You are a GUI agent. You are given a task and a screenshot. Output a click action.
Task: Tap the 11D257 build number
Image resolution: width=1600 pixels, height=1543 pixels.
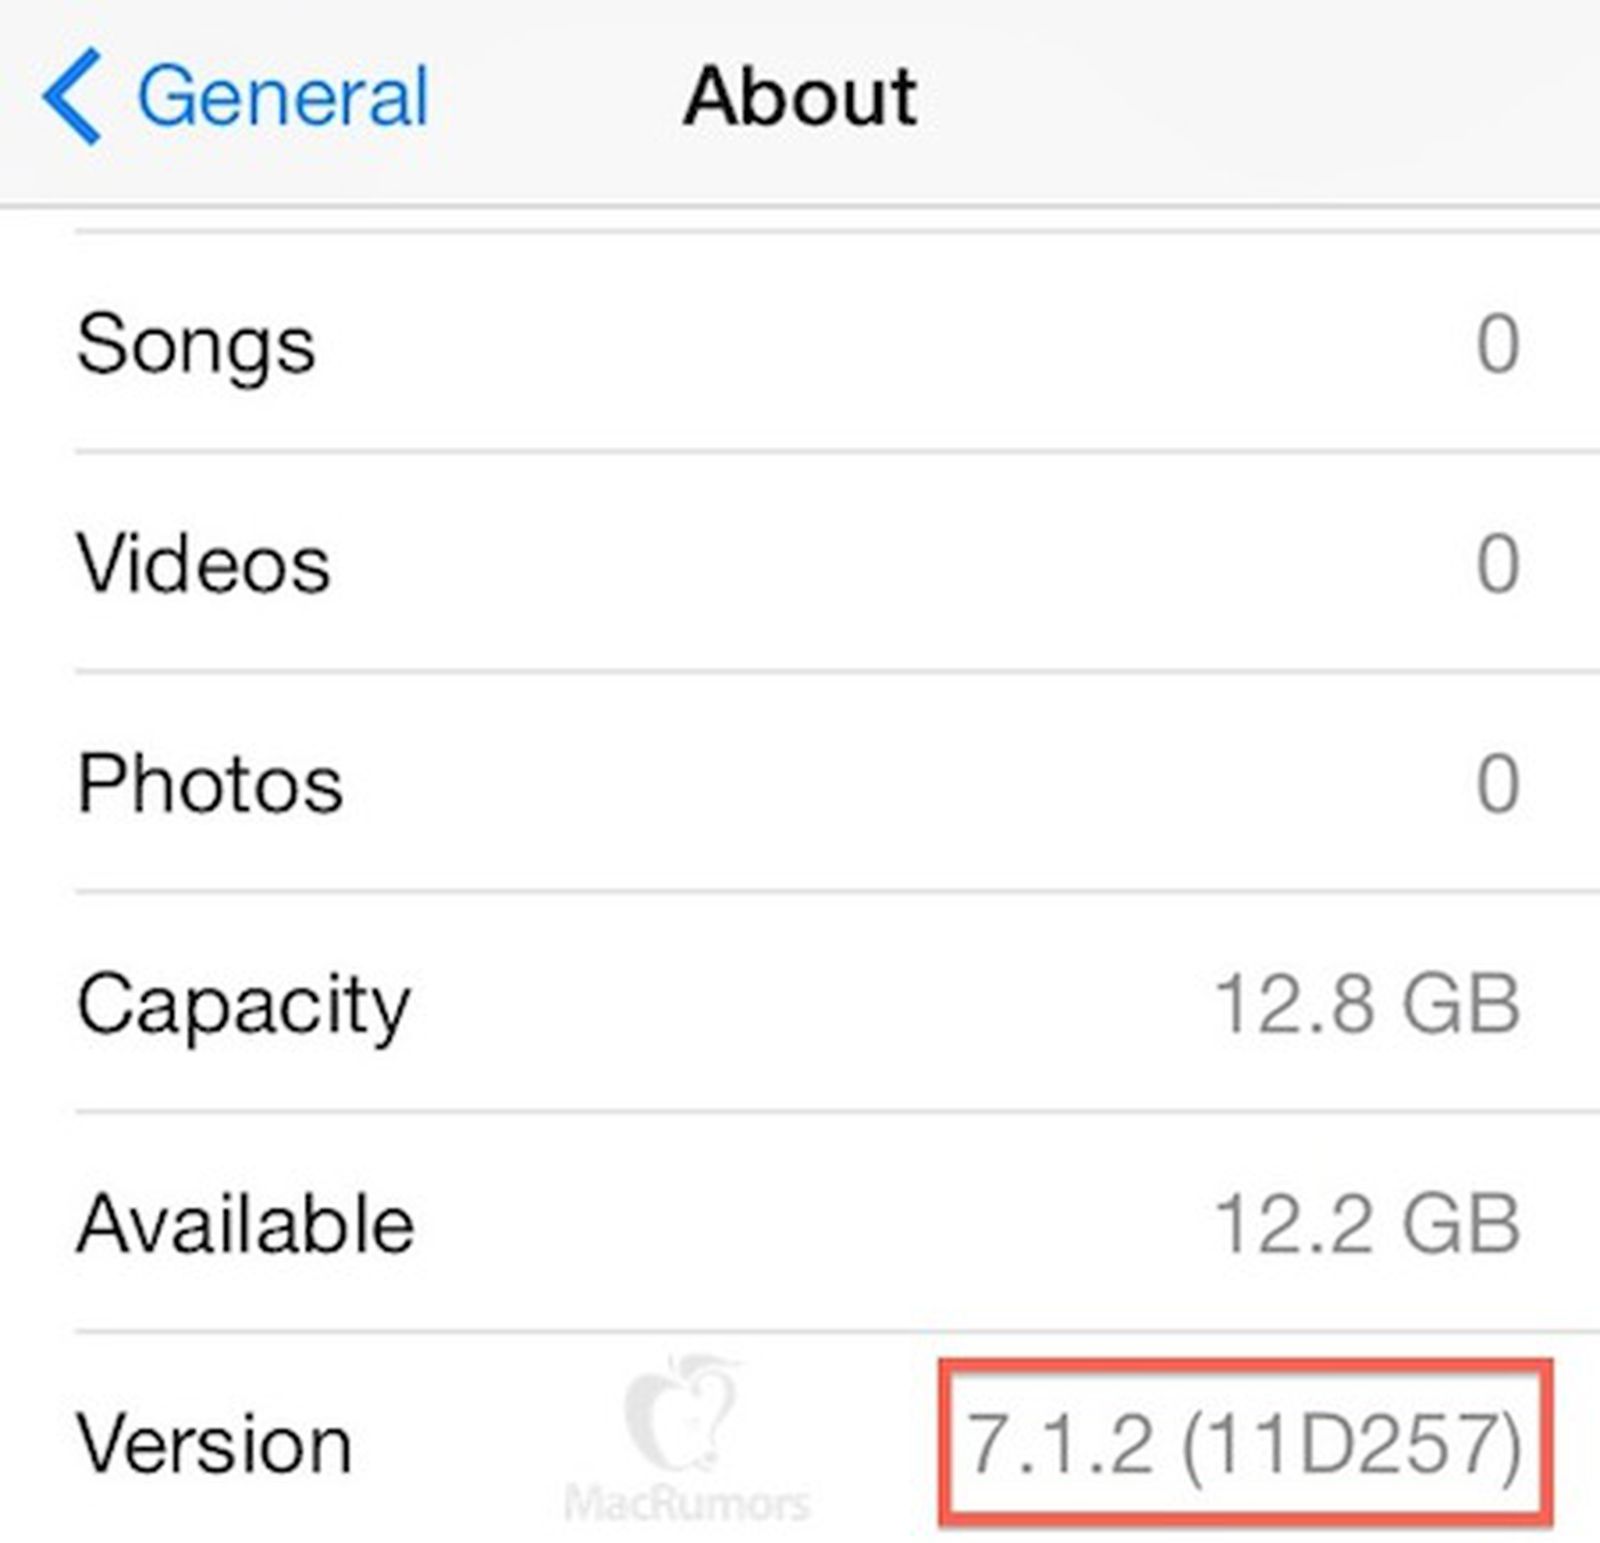[x=1352, y=1444]
